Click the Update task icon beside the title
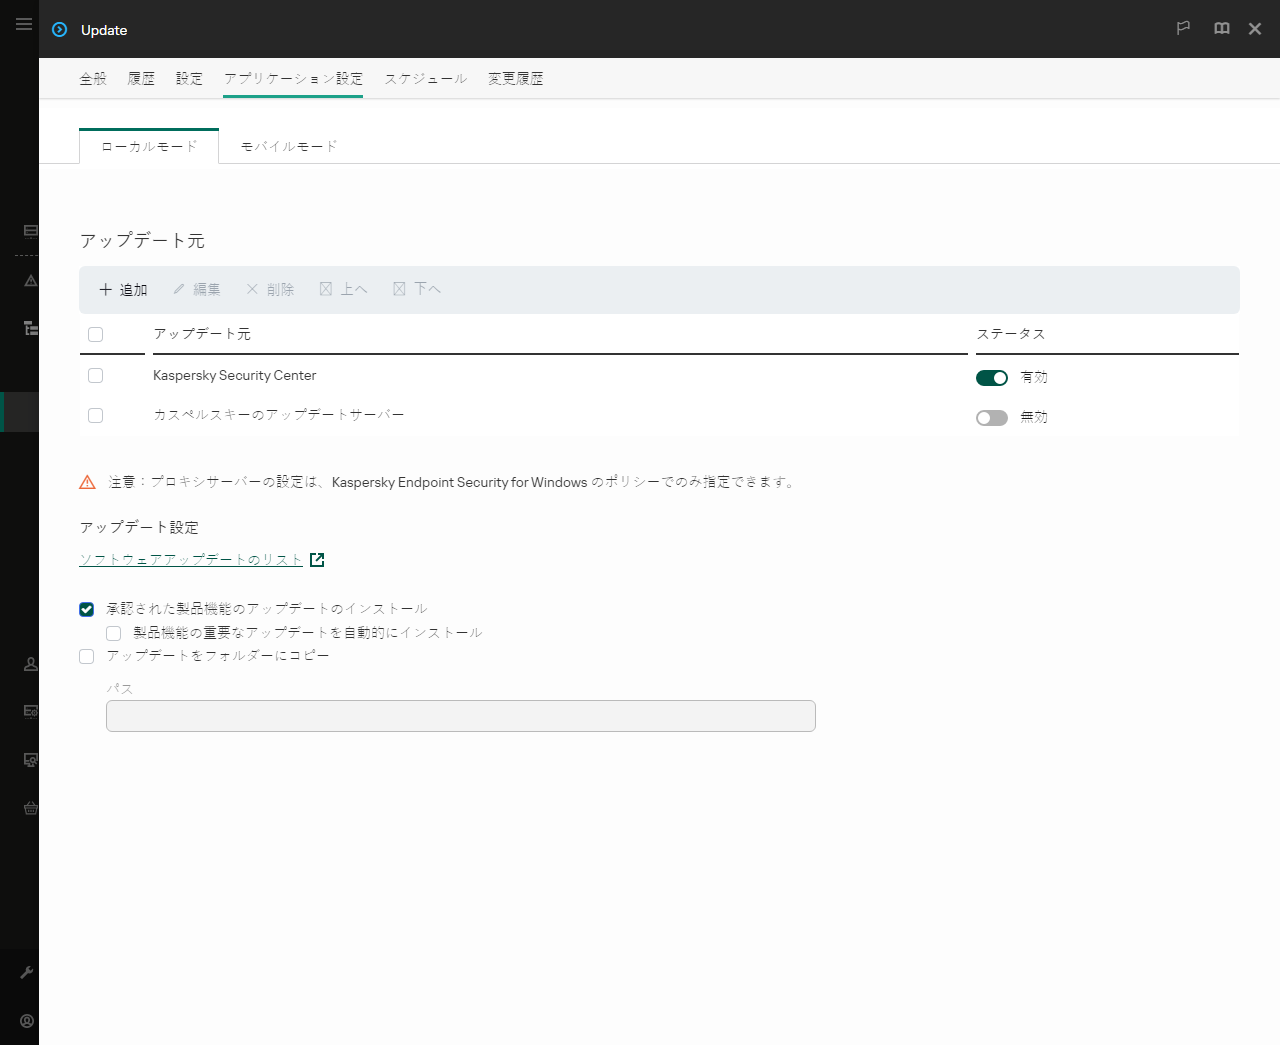This screenshot has width=1280, height=1045. tap(60, 30)
